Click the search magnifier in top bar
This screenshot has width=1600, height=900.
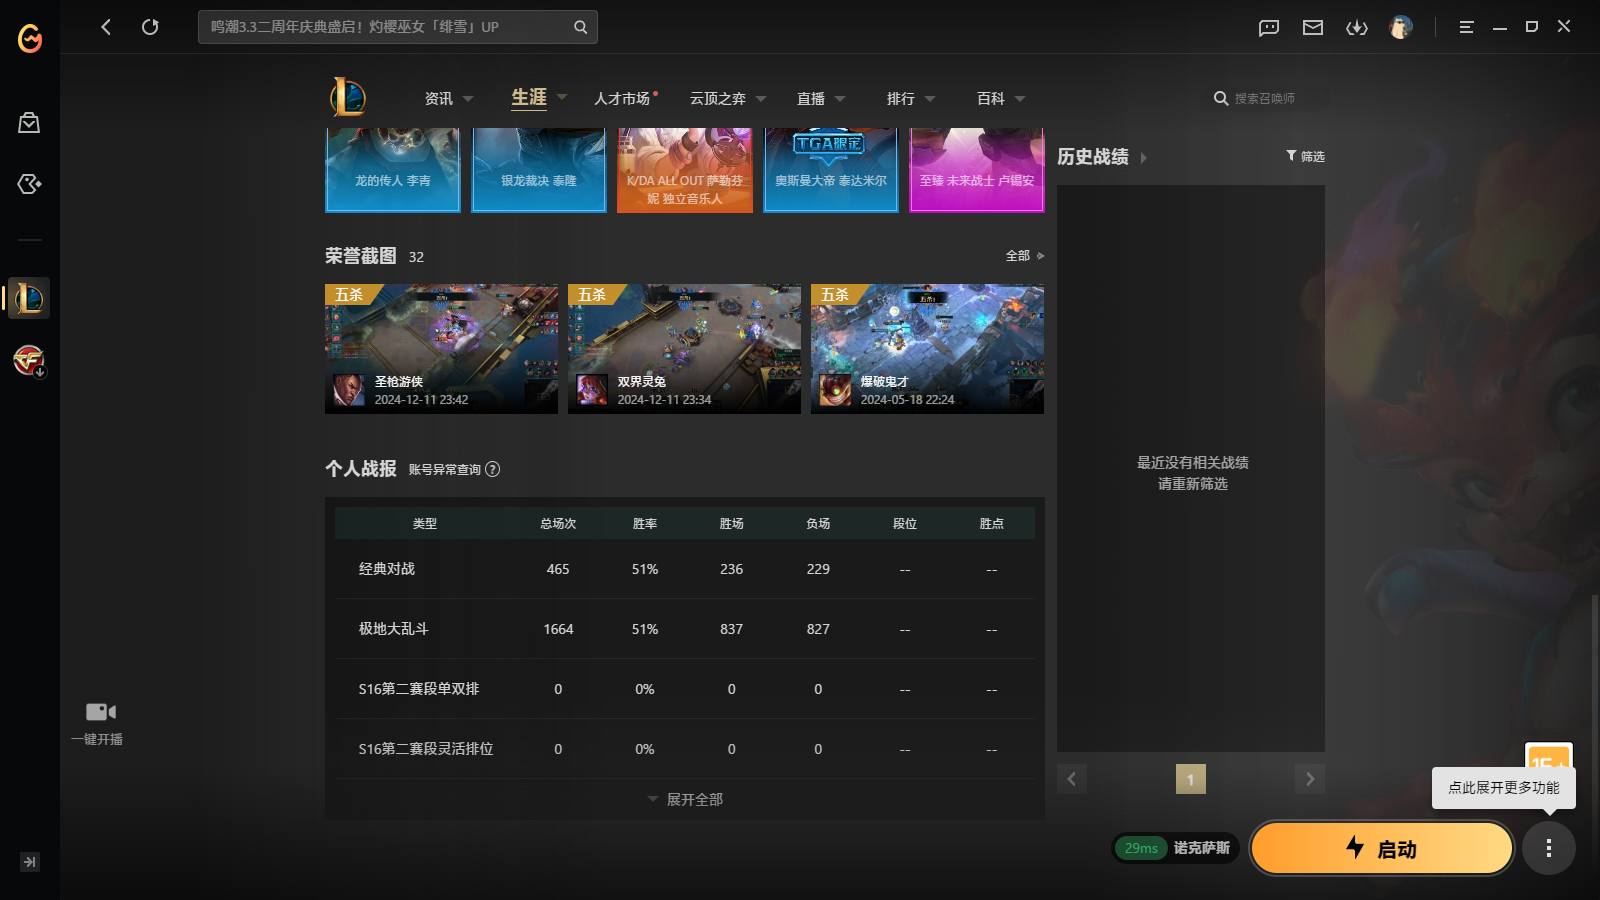tap(580, 27)
